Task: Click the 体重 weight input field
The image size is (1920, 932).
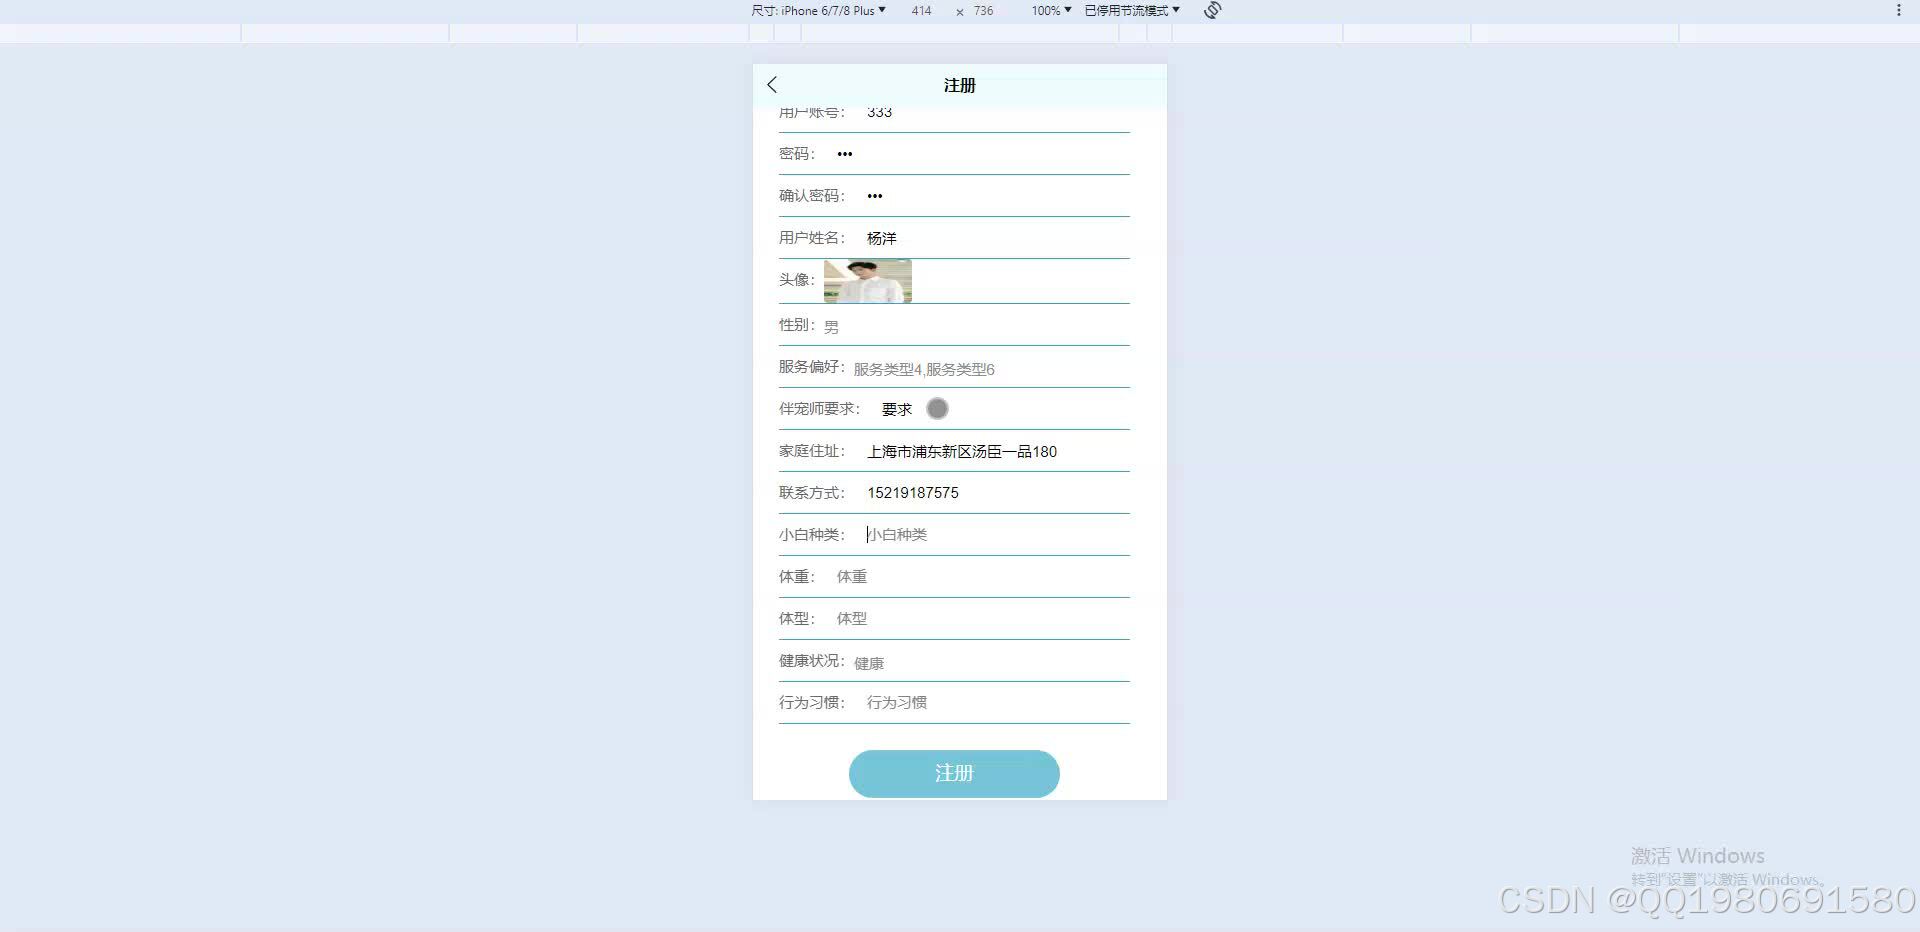Action: point(970,577)
